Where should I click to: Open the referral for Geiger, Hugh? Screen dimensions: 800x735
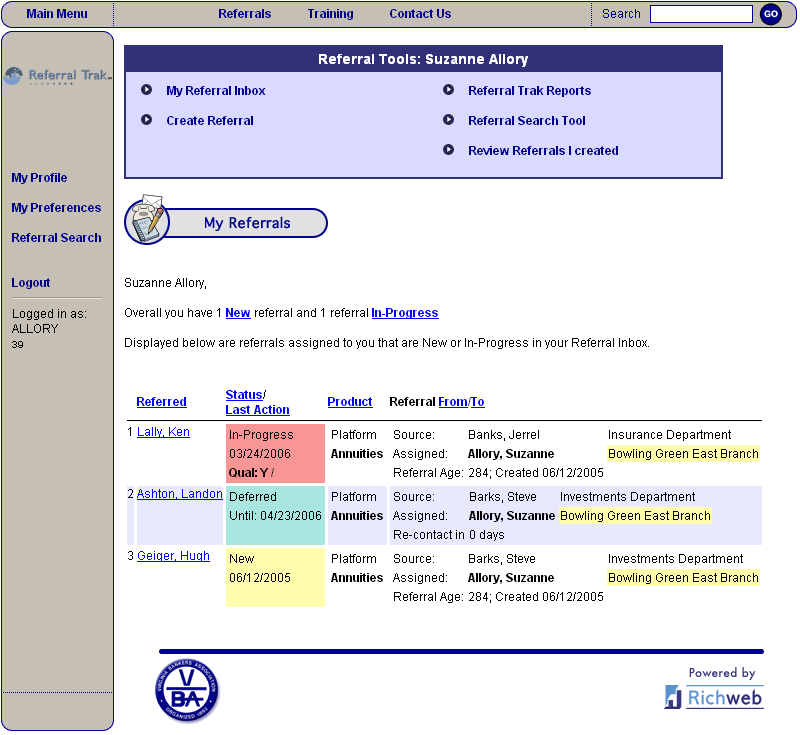click(x=173, y=556)
